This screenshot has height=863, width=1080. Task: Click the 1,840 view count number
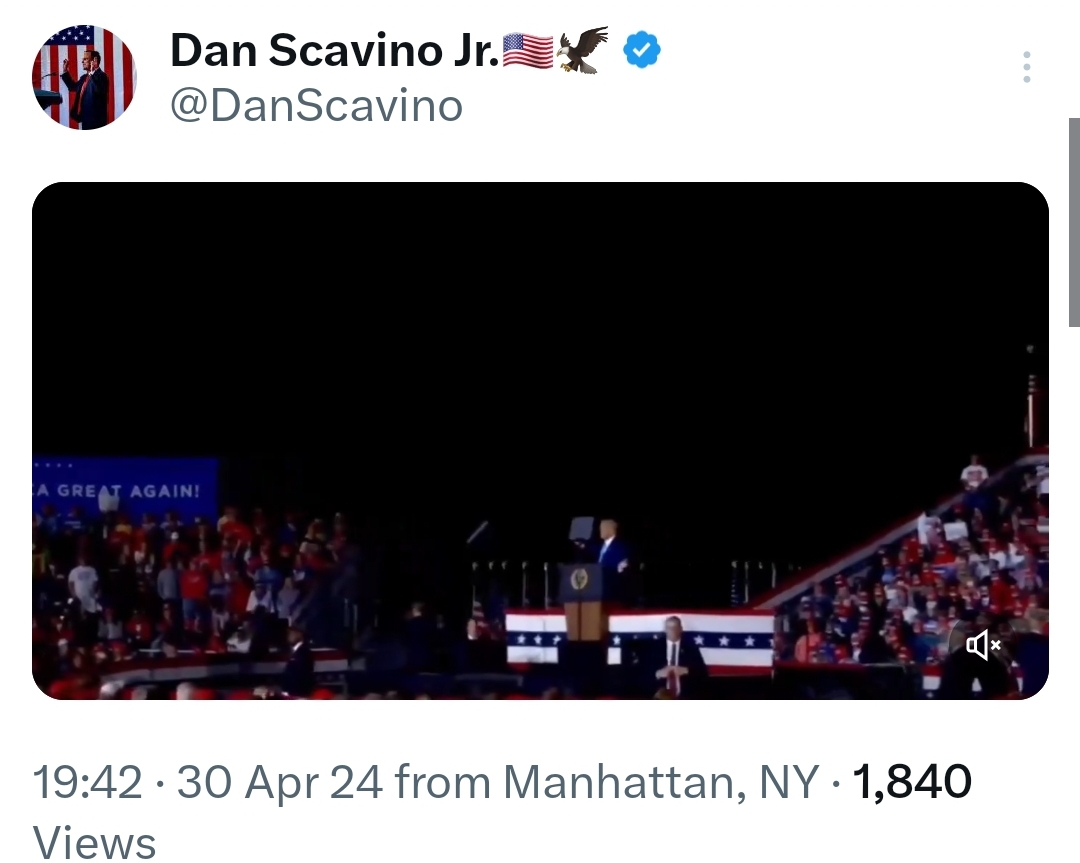910,782
